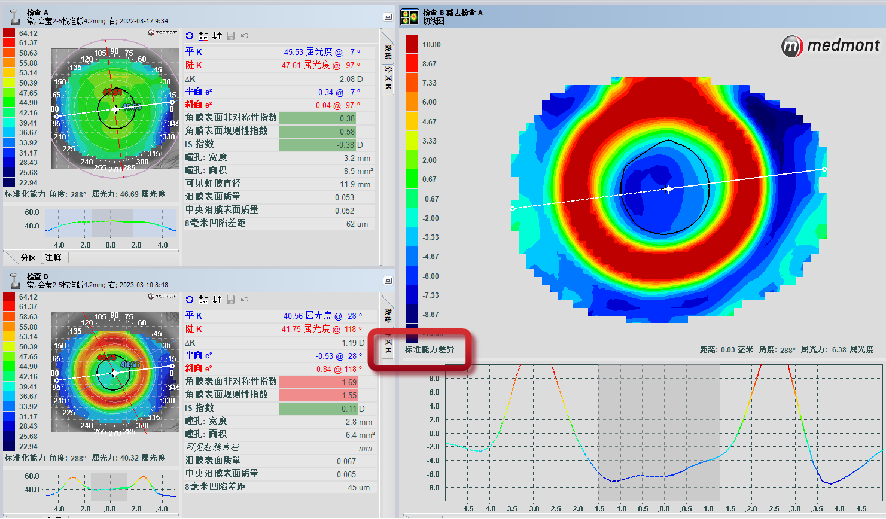Open the attribute list settings icon in Exam B
The width and height of the screenshot is (886, 519).
(203, 299)
